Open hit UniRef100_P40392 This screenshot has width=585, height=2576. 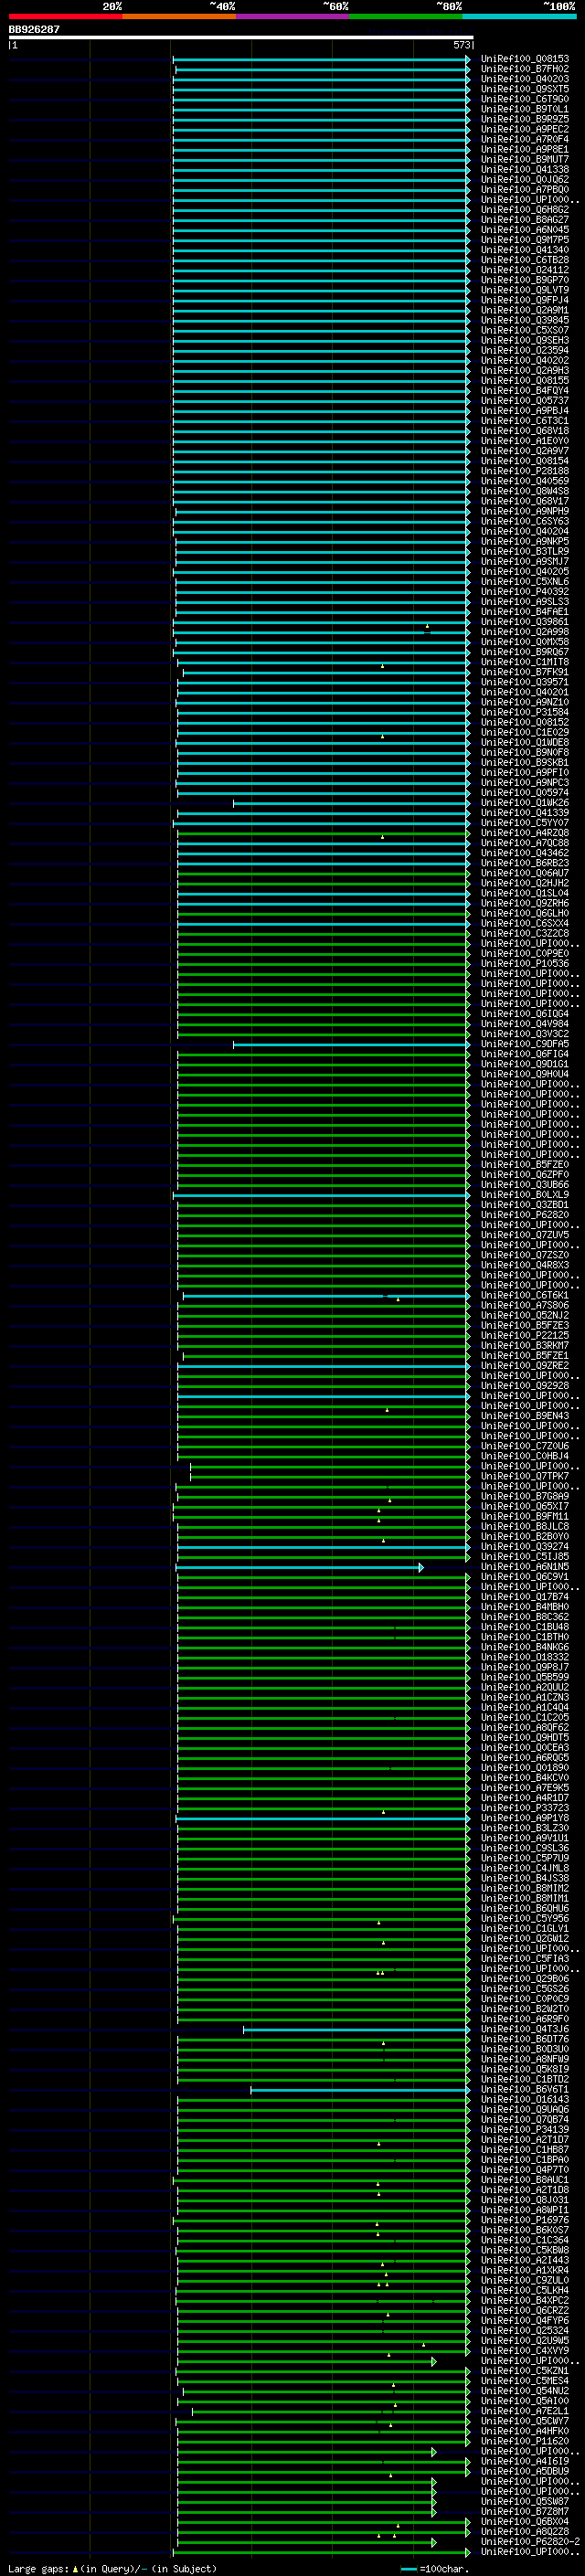pyautogui.click(x=525, y=592)
